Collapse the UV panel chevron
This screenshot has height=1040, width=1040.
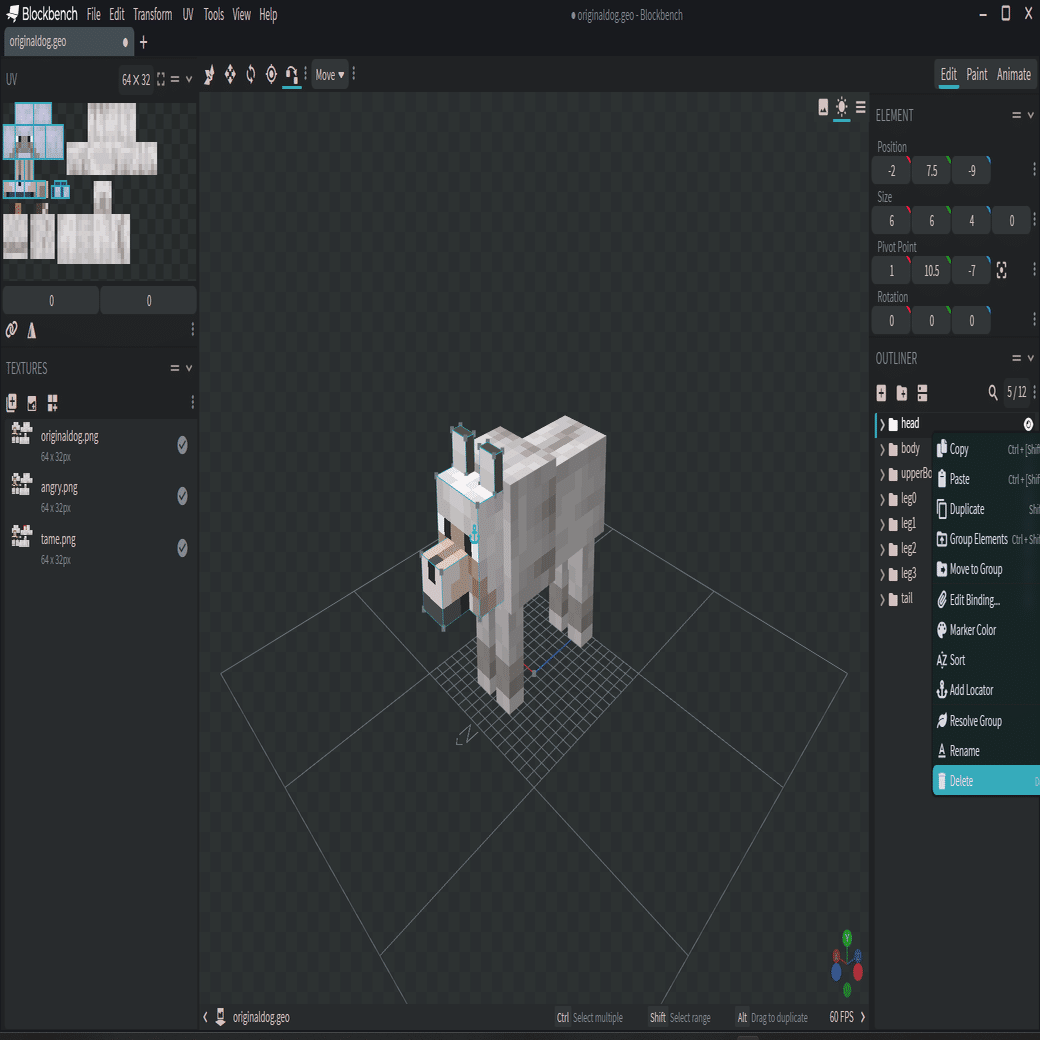click(189, 79)
